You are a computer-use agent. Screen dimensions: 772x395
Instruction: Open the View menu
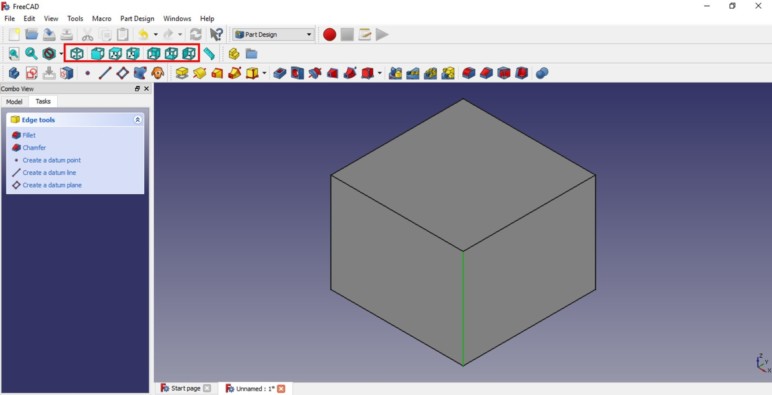pyautogui.click(x=51, y=19)
